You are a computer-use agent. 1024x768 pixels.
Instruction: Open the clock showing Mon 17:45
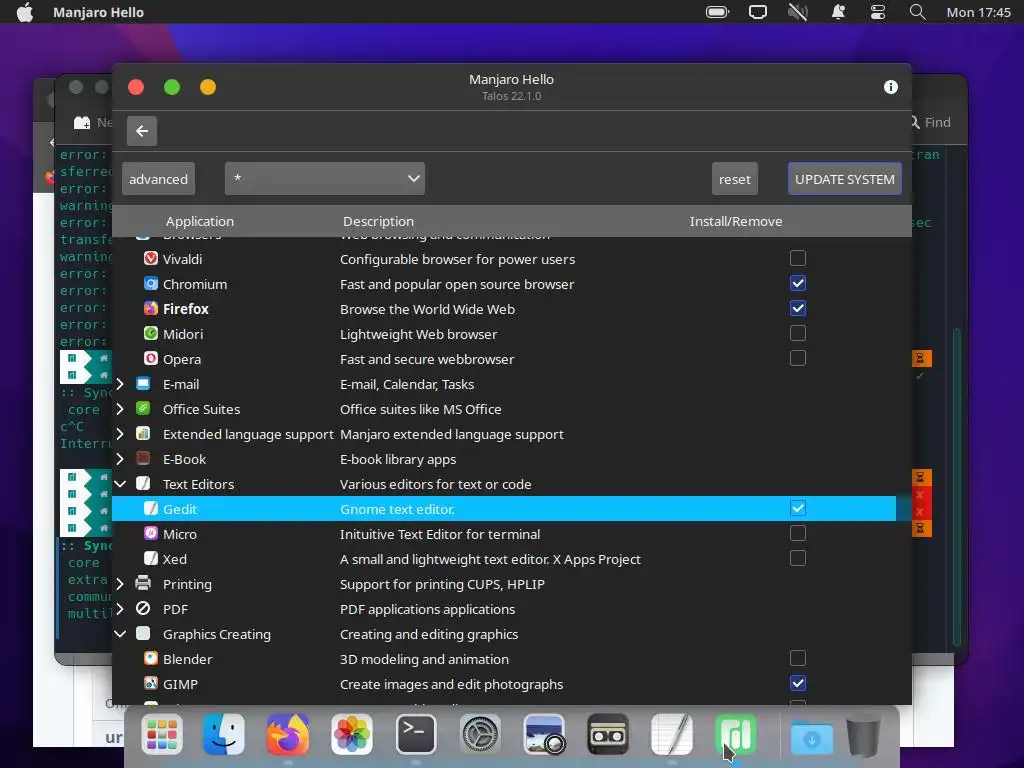978,12
